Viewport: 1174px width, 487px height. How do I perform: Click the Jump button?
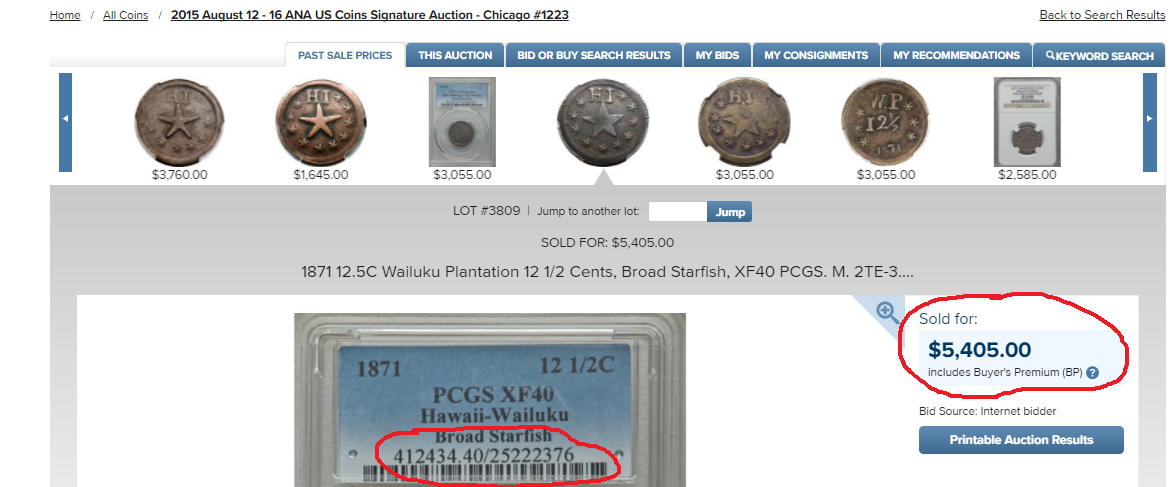coord(730,211)
